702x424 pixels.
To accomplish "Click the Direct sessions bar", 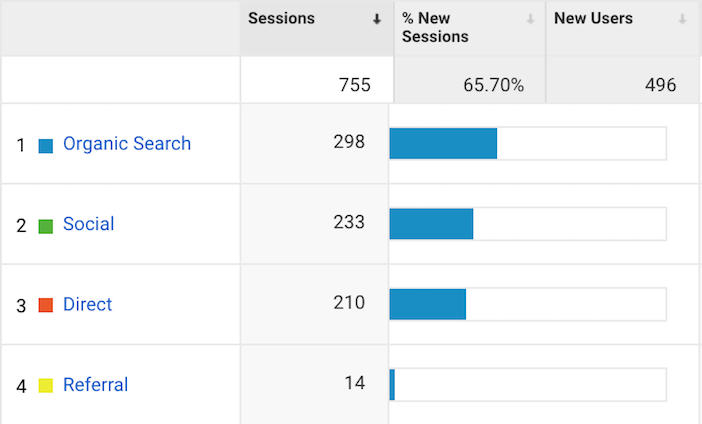I will tap(428, 304).
